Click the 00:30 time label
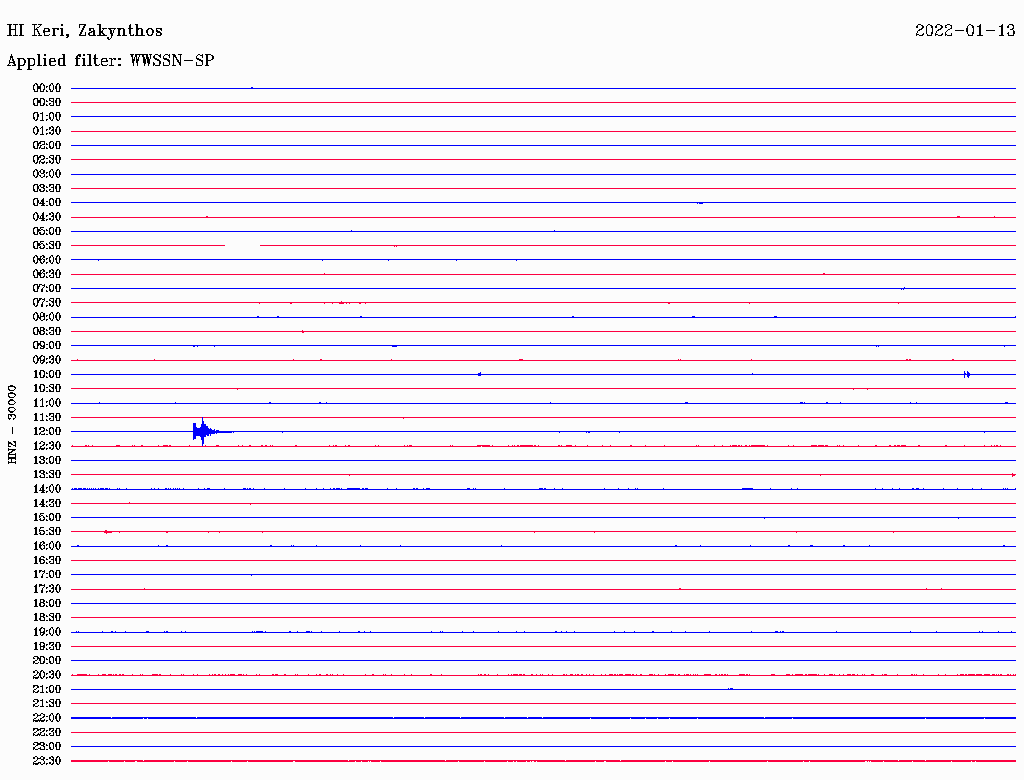This screenshot has width=1024, height=780. click(47, 103)
